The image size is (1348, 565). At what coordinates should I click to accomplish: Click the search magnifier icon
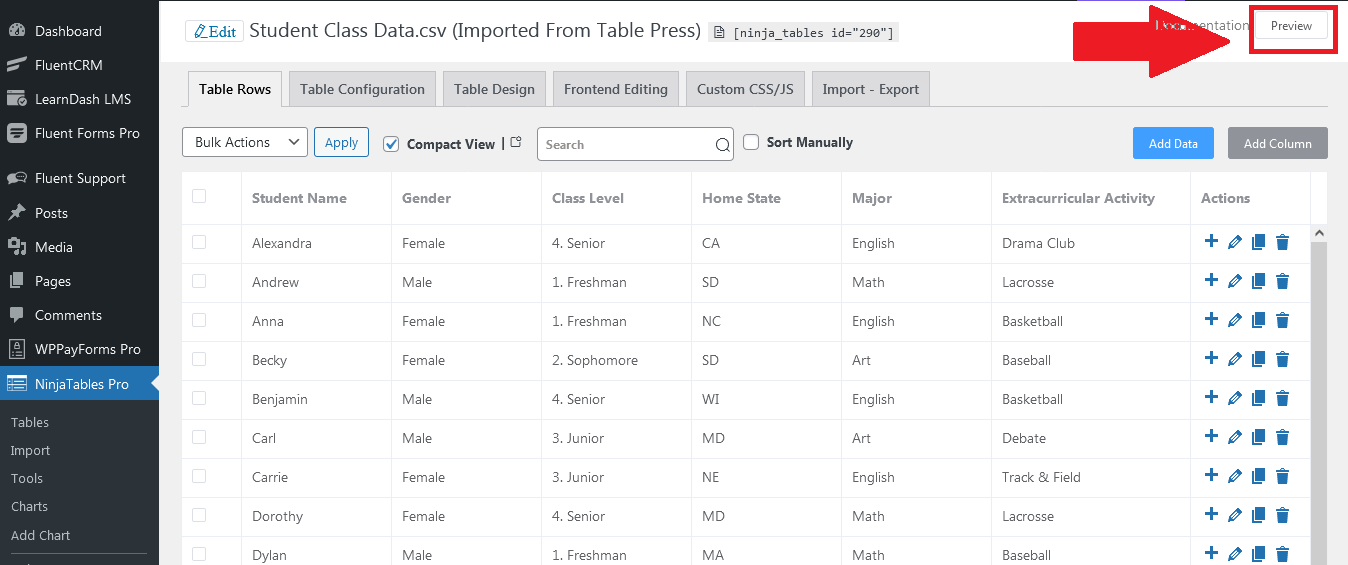click(x=723, y=145)
